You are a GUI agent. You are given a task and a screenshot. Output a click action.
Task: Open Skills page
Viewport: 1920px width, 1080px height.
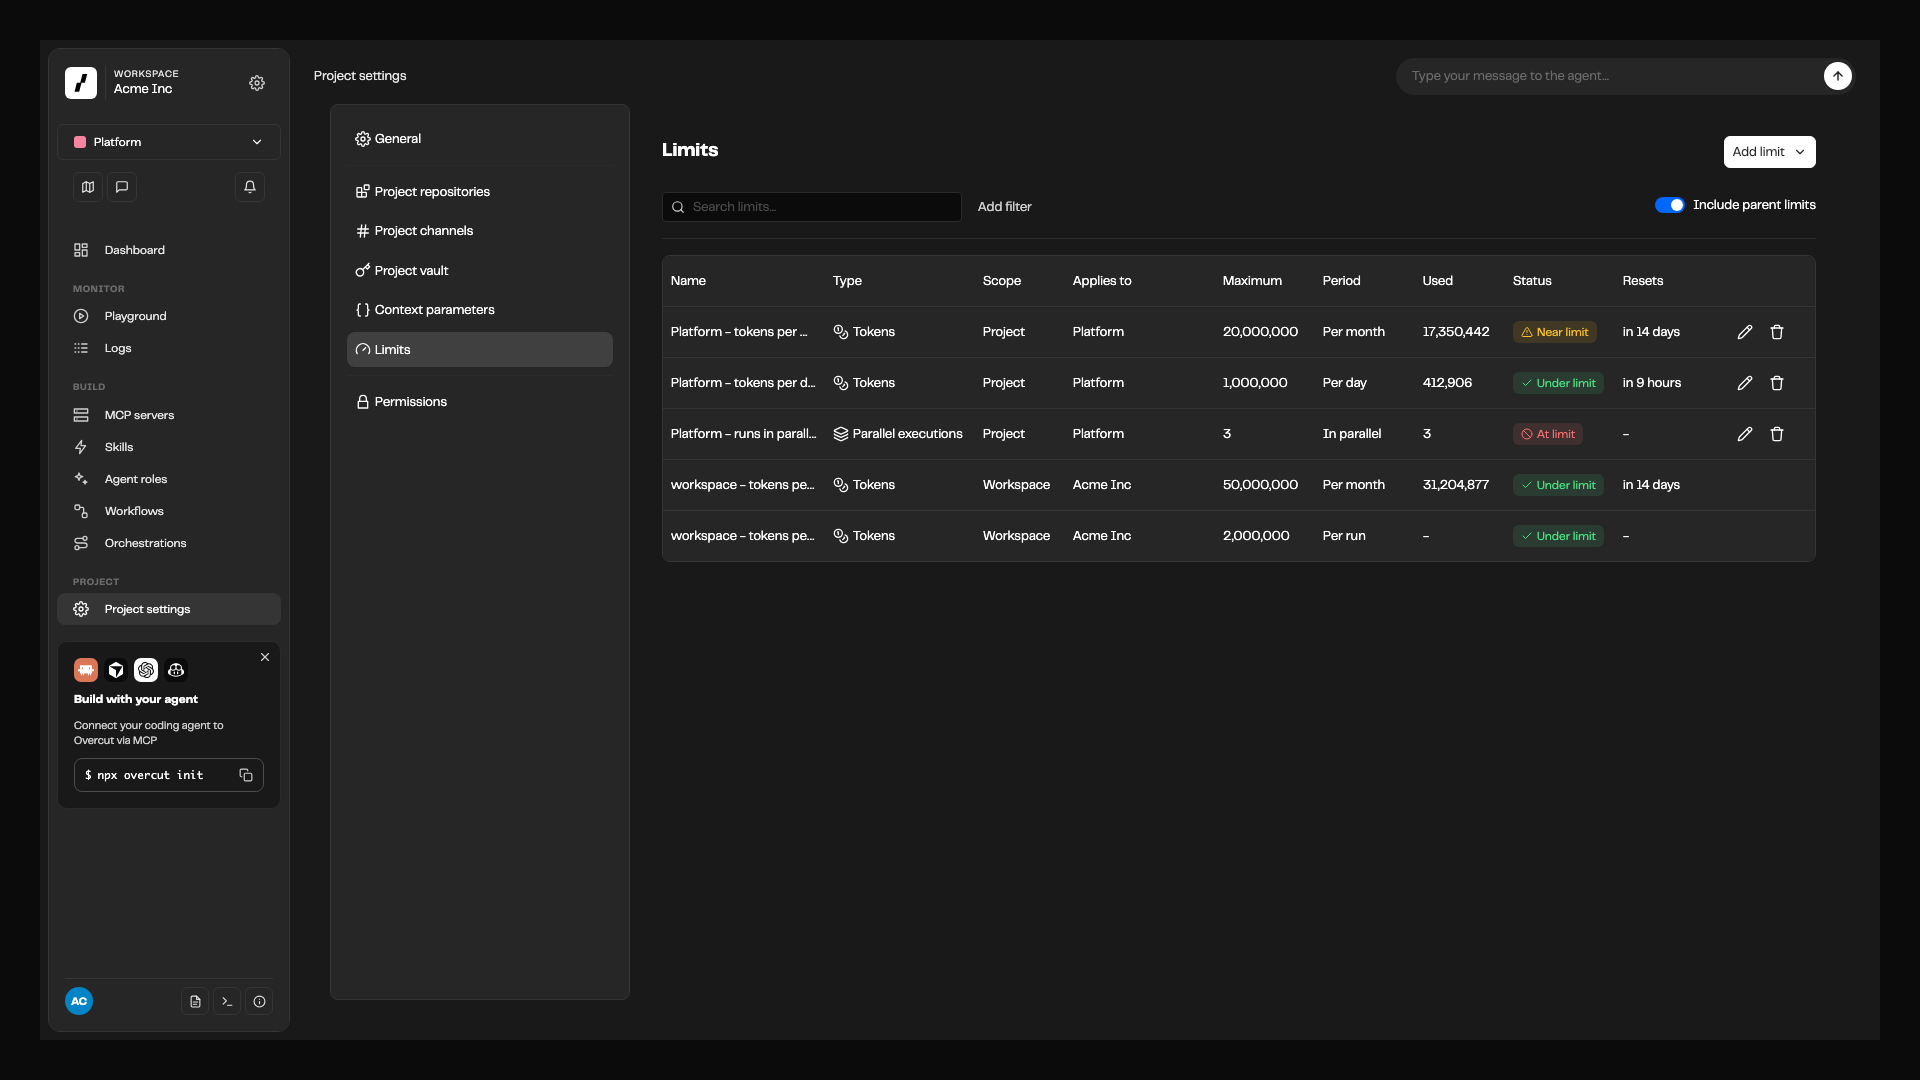pos(169,447)
